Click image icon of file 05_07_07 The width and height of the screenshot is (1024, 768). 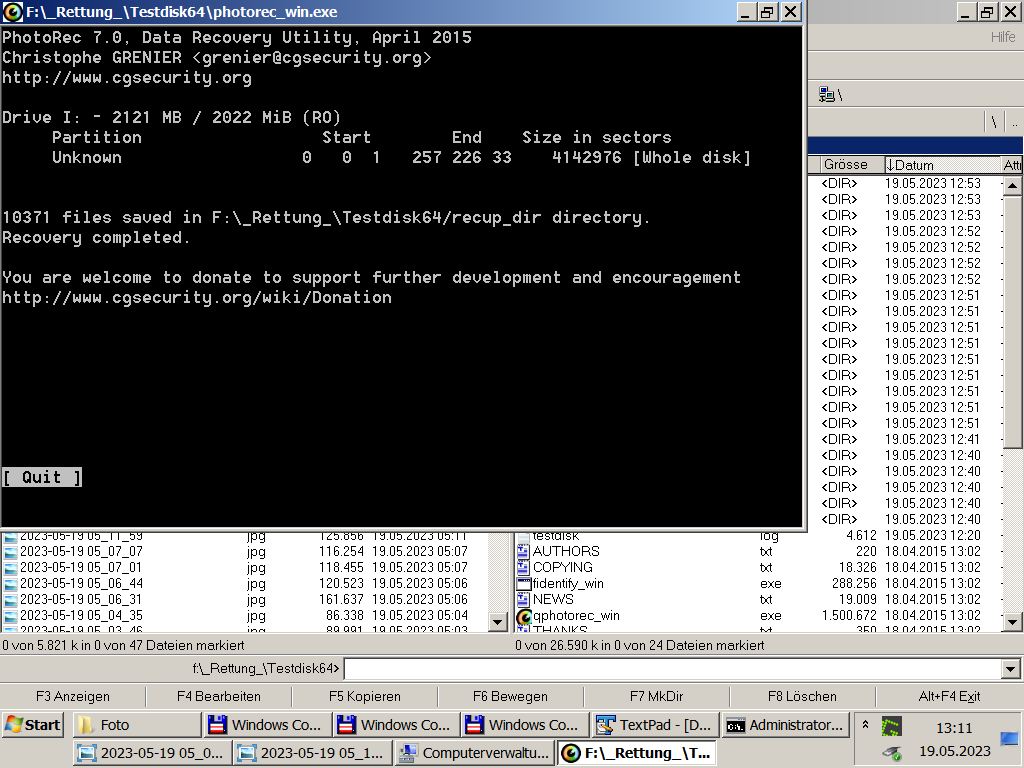coord(10,552)
